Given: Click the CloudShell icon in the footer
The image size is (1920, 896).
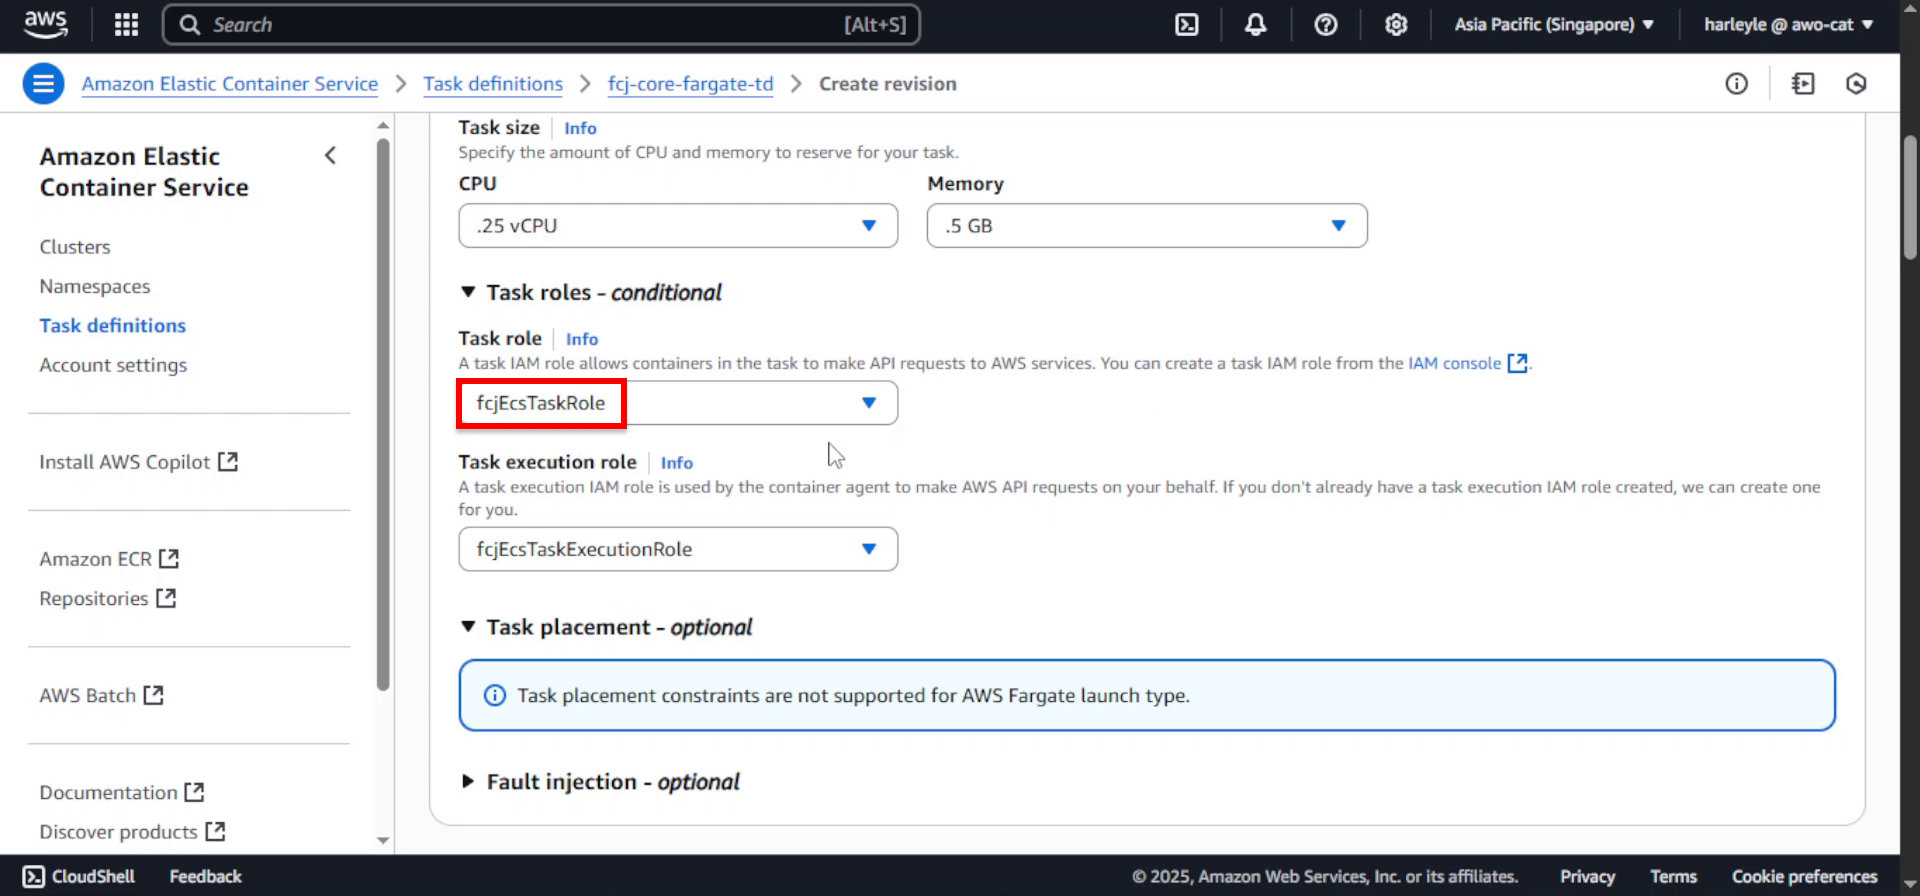Looking at the screenshot, I should [33, 876].
